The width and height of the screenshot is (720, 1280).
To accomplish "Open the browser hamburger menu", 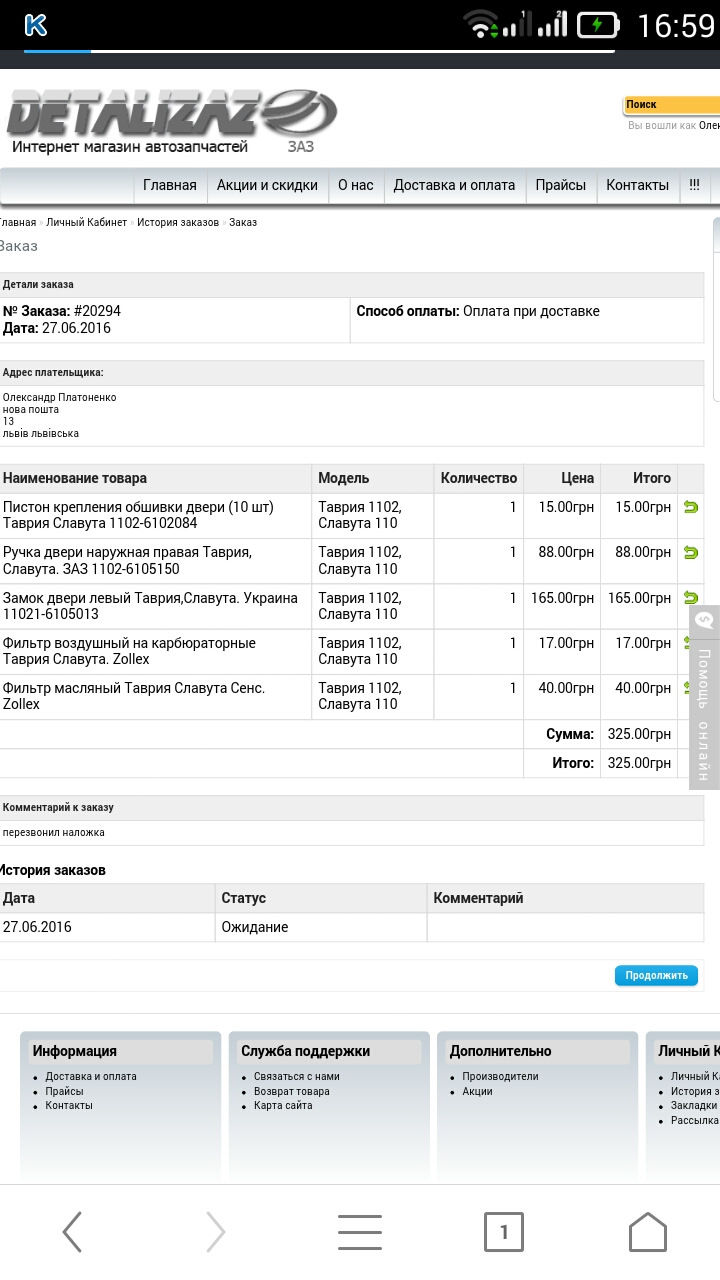I will (x=360, y=1232).
